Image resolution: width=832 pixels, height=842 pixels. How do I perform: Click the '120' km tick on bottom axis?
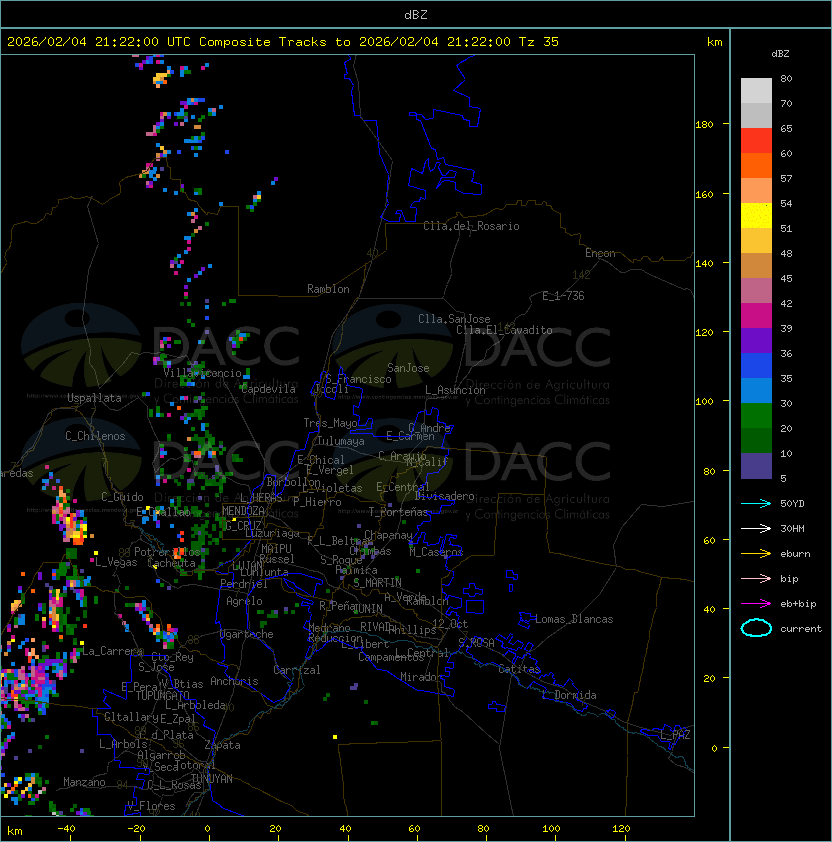coord(621,829)
